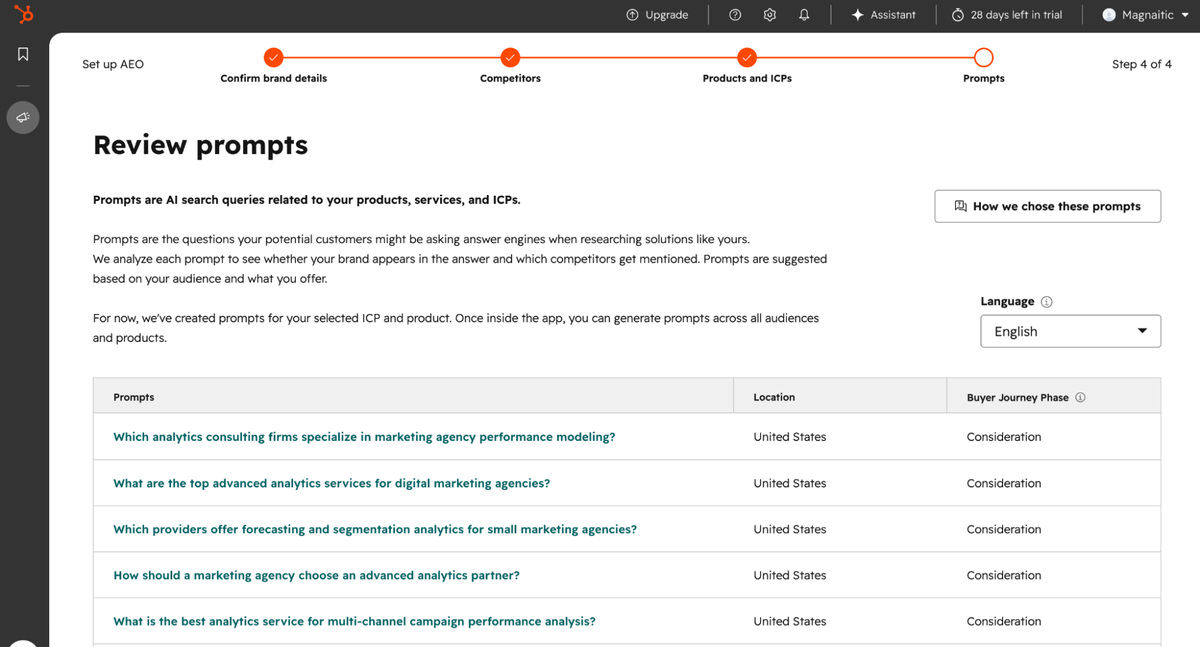Image resolution: width=1200 pixels, height=647 pixels.
Task: Click United States in the performance modeling row
Action: 790,437
